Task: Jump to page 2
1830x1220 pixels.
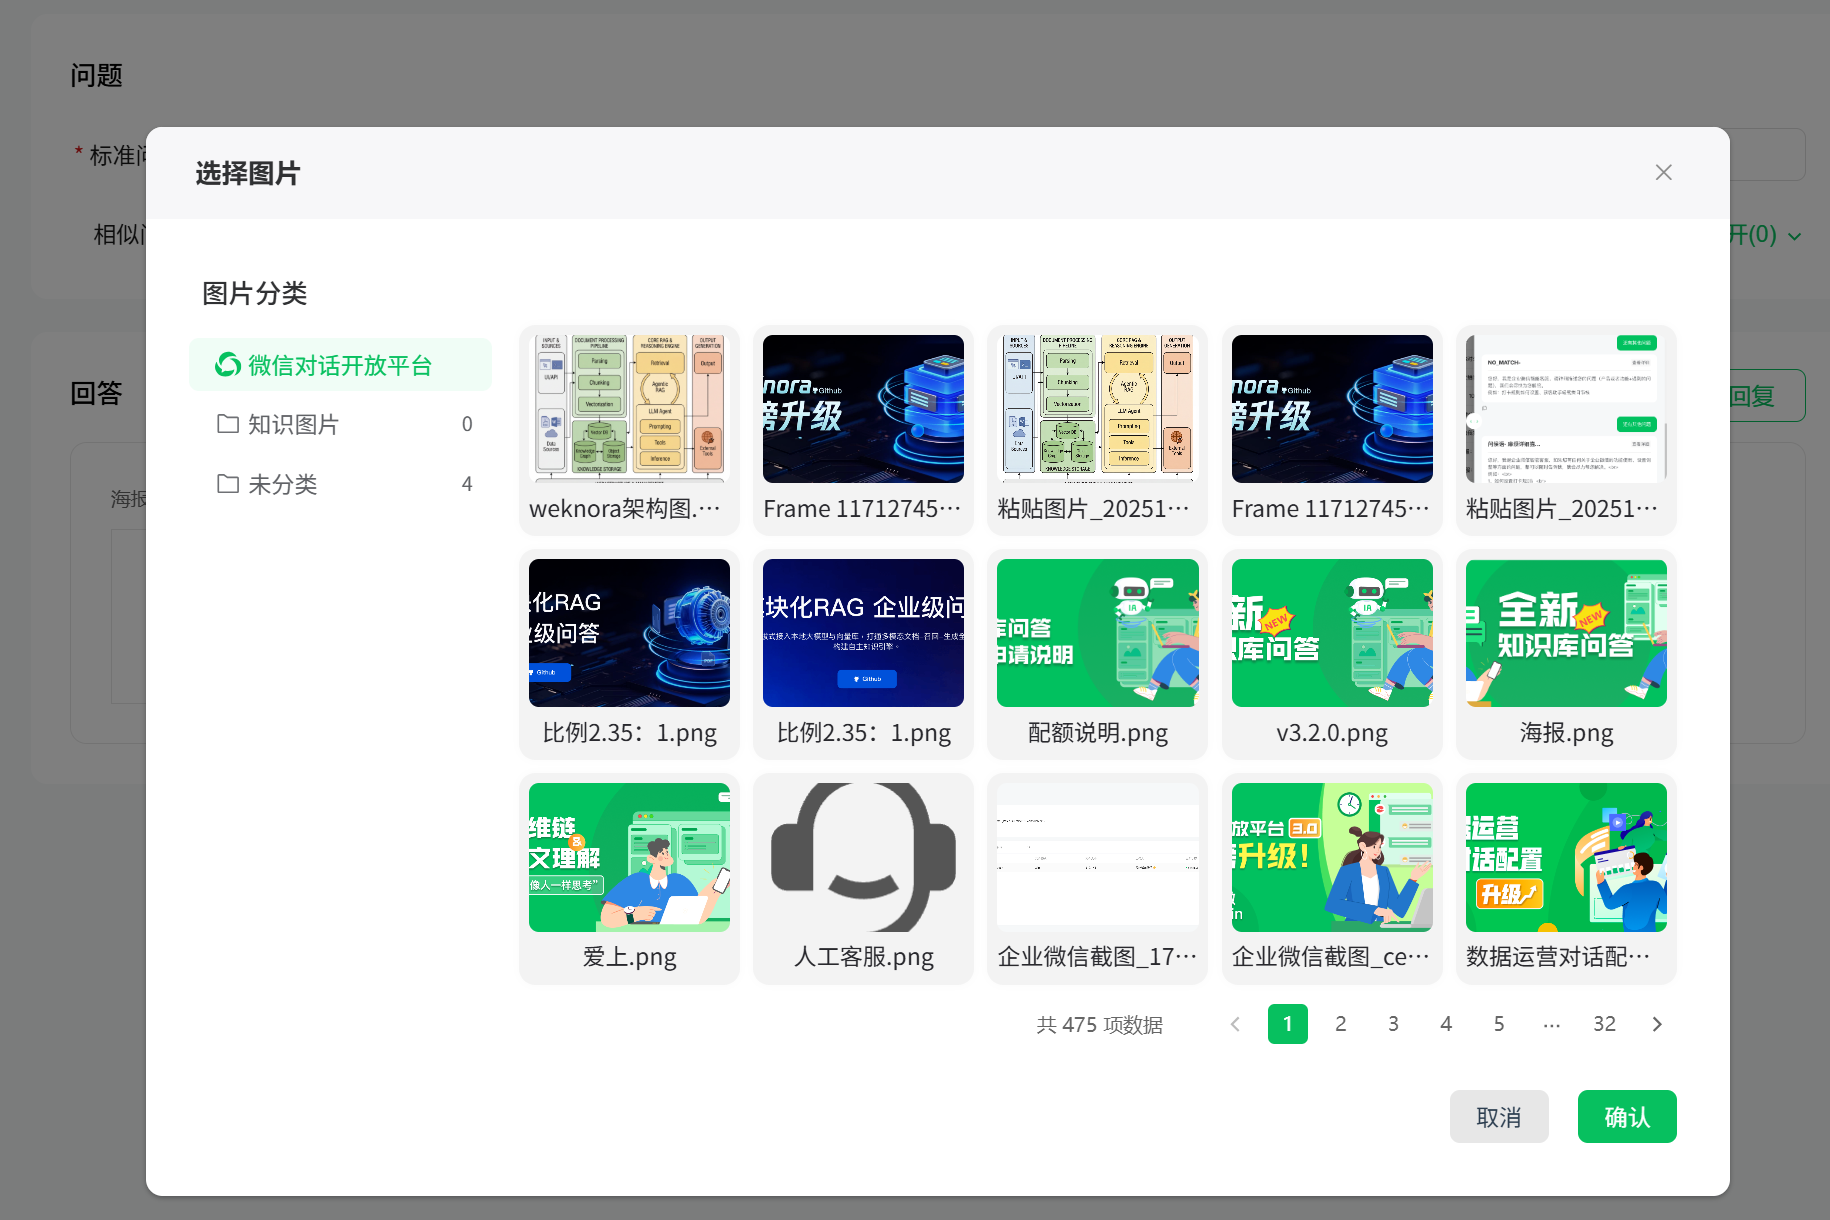Action: pyautogui.click(x=1340, y=1024)
